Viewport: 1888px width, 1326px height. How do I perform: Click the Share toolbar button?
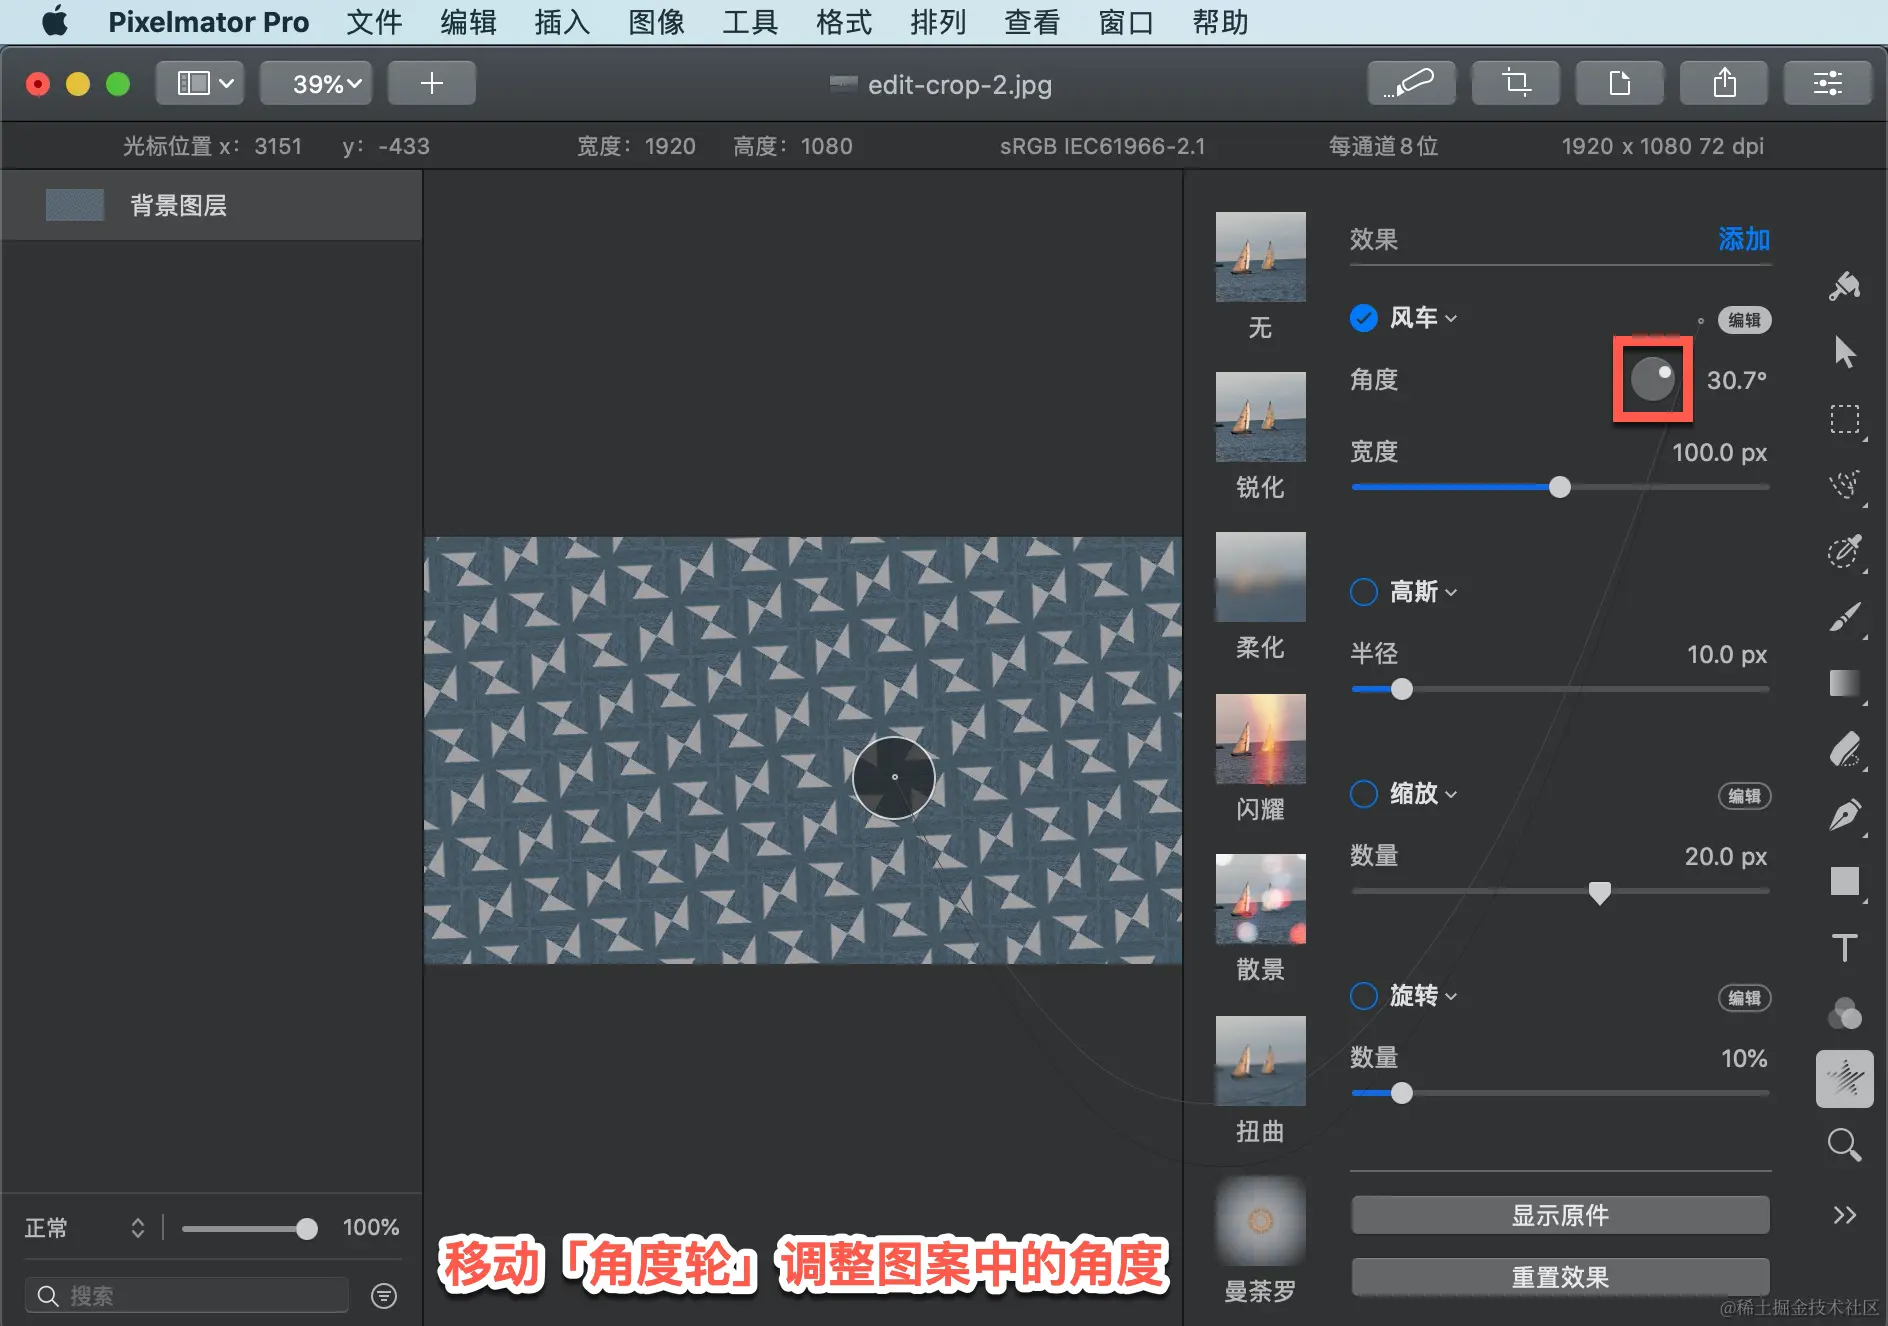coord(1724,83)
